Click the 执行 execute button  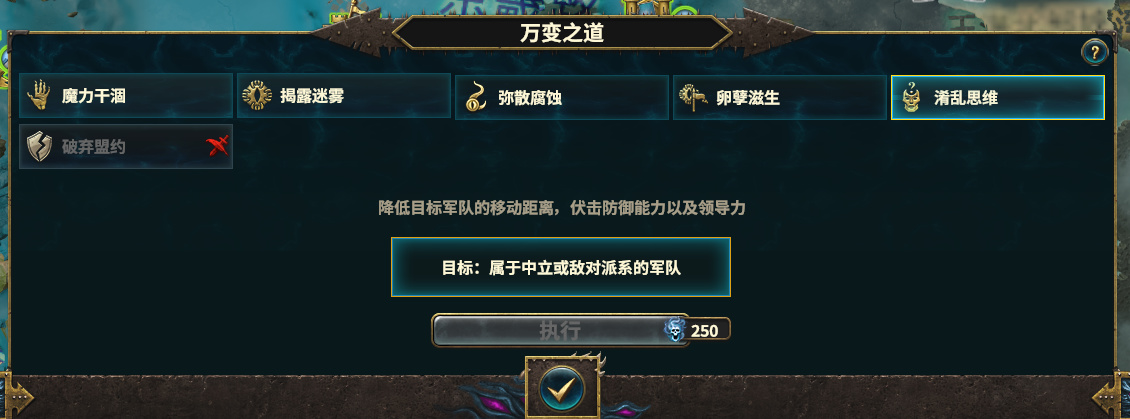pos(560,330)
